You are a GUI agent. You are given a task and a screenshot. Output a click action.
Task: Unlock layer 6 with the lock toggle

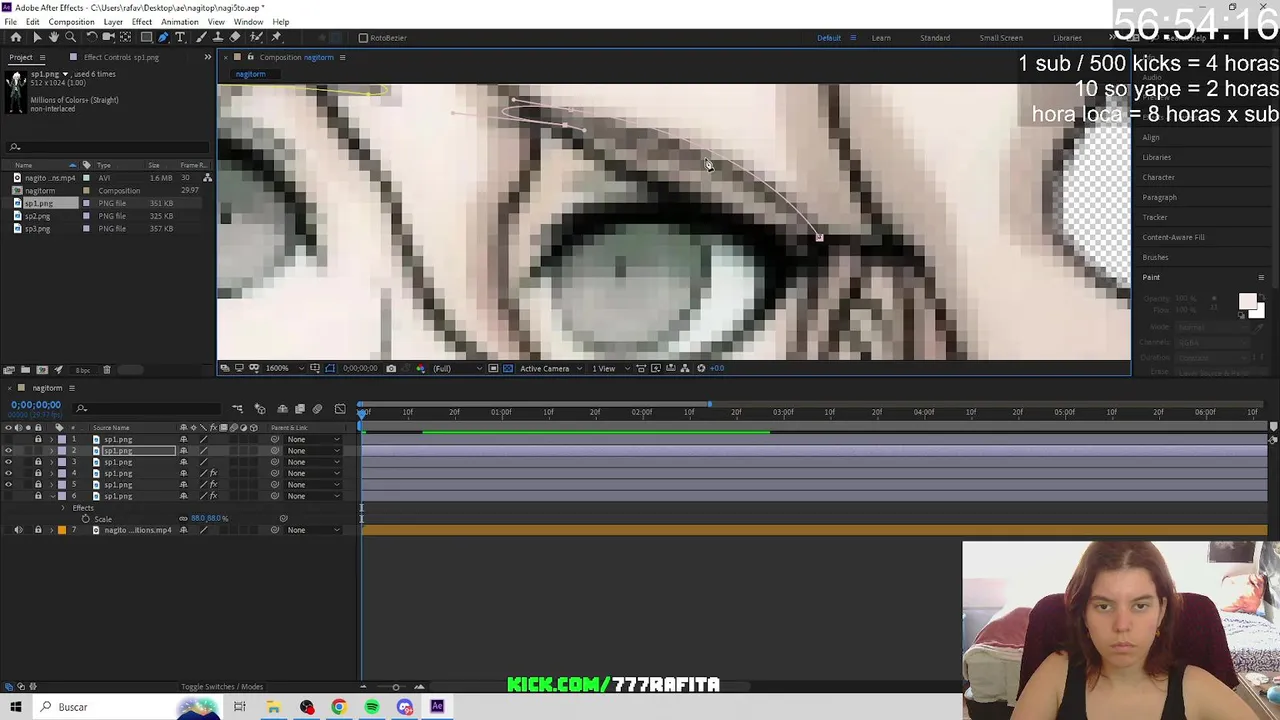(x=38, y=496)
